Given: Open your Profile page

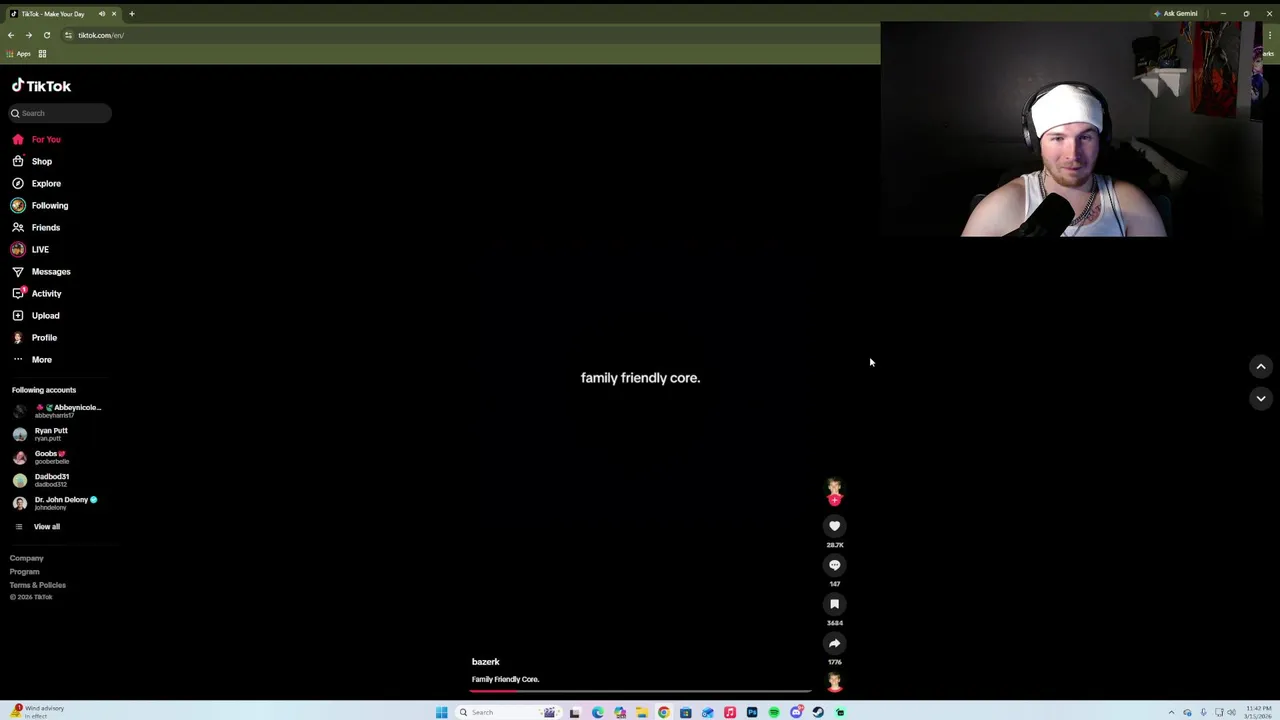Looking at the screenshot, I should click(35, 337).
